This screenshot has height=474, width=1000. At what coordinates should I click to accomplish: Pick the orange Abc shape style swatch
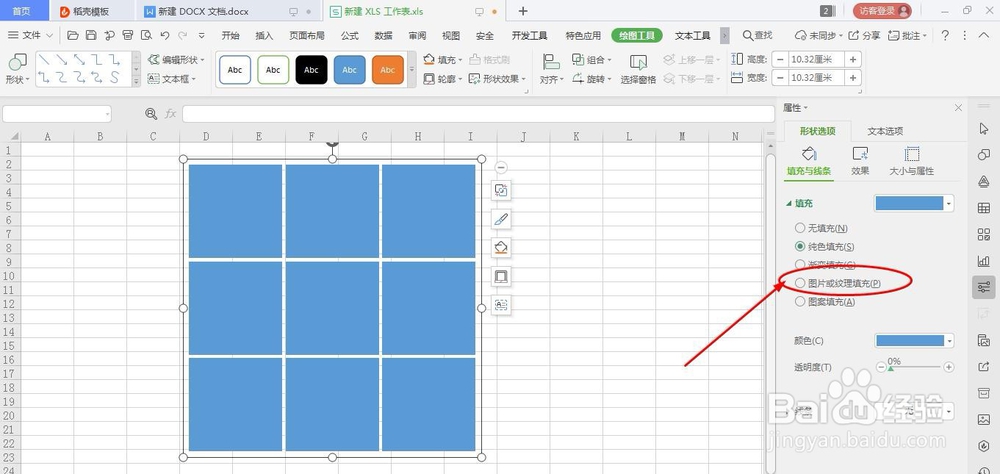pyautogui.click(x=388, y=70)
